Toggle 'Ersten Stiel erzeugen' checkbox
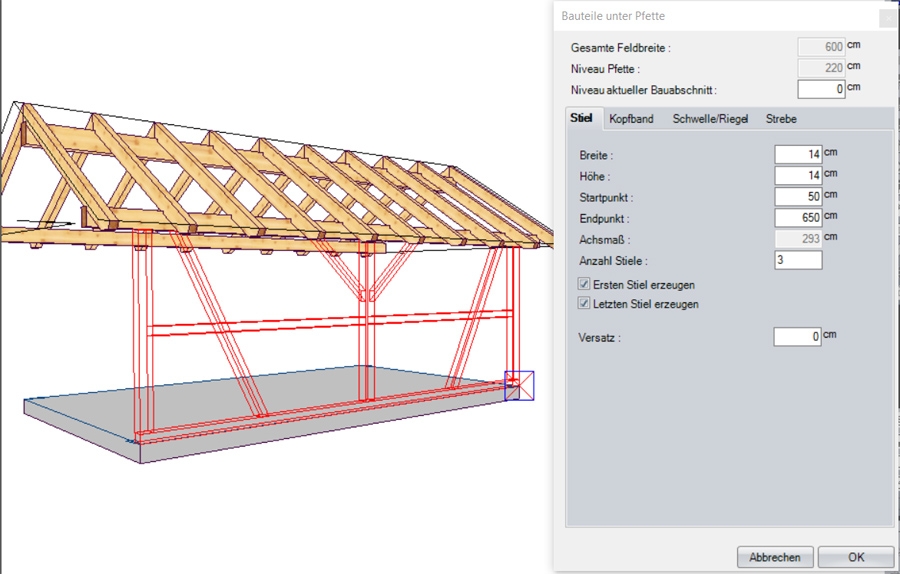 [x=585, y=285]
